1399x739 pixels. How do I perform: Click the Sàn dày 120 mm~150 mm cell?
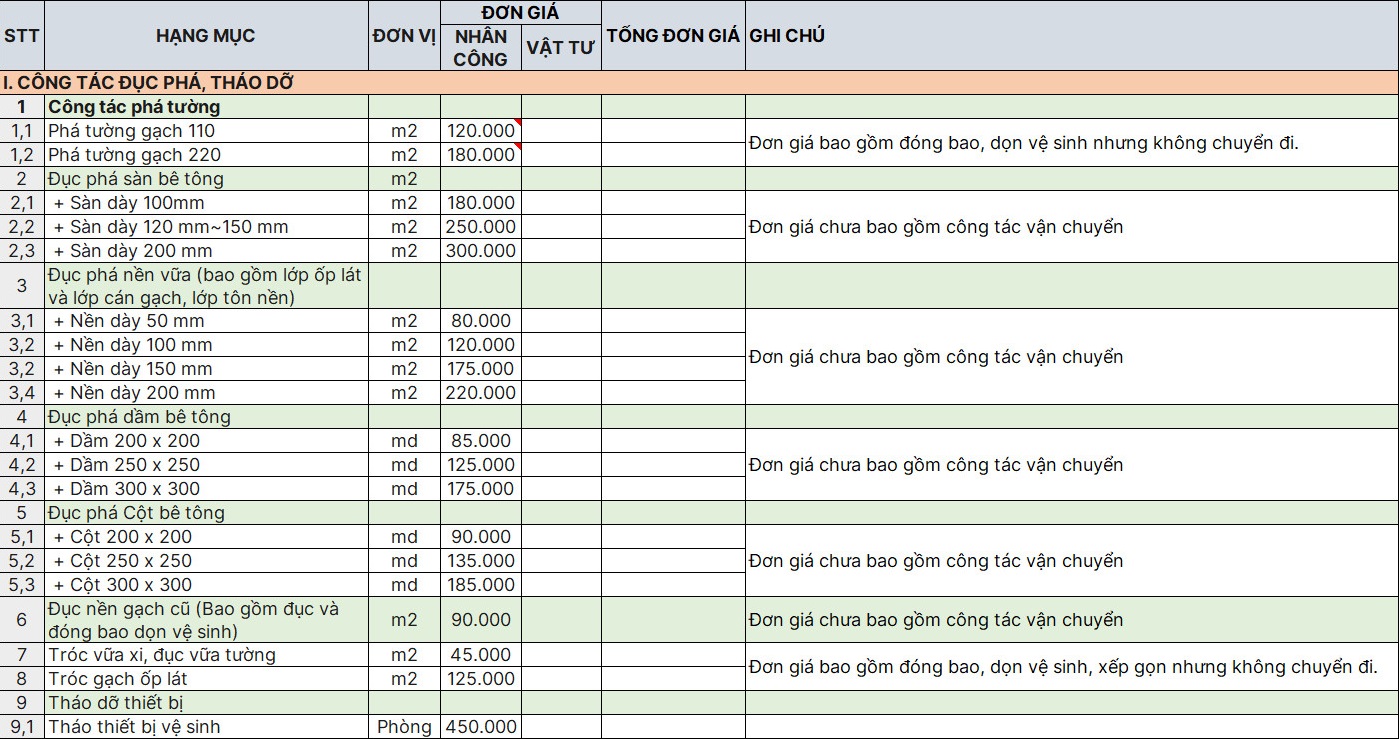206,227
